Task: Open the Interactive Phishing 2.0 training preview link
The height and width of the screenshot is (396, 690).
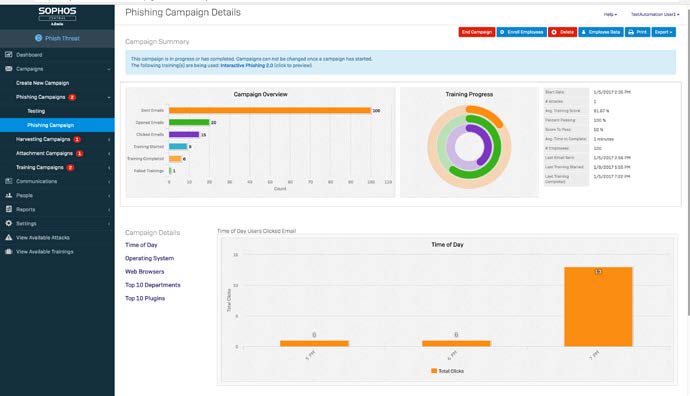Action: 246,66
